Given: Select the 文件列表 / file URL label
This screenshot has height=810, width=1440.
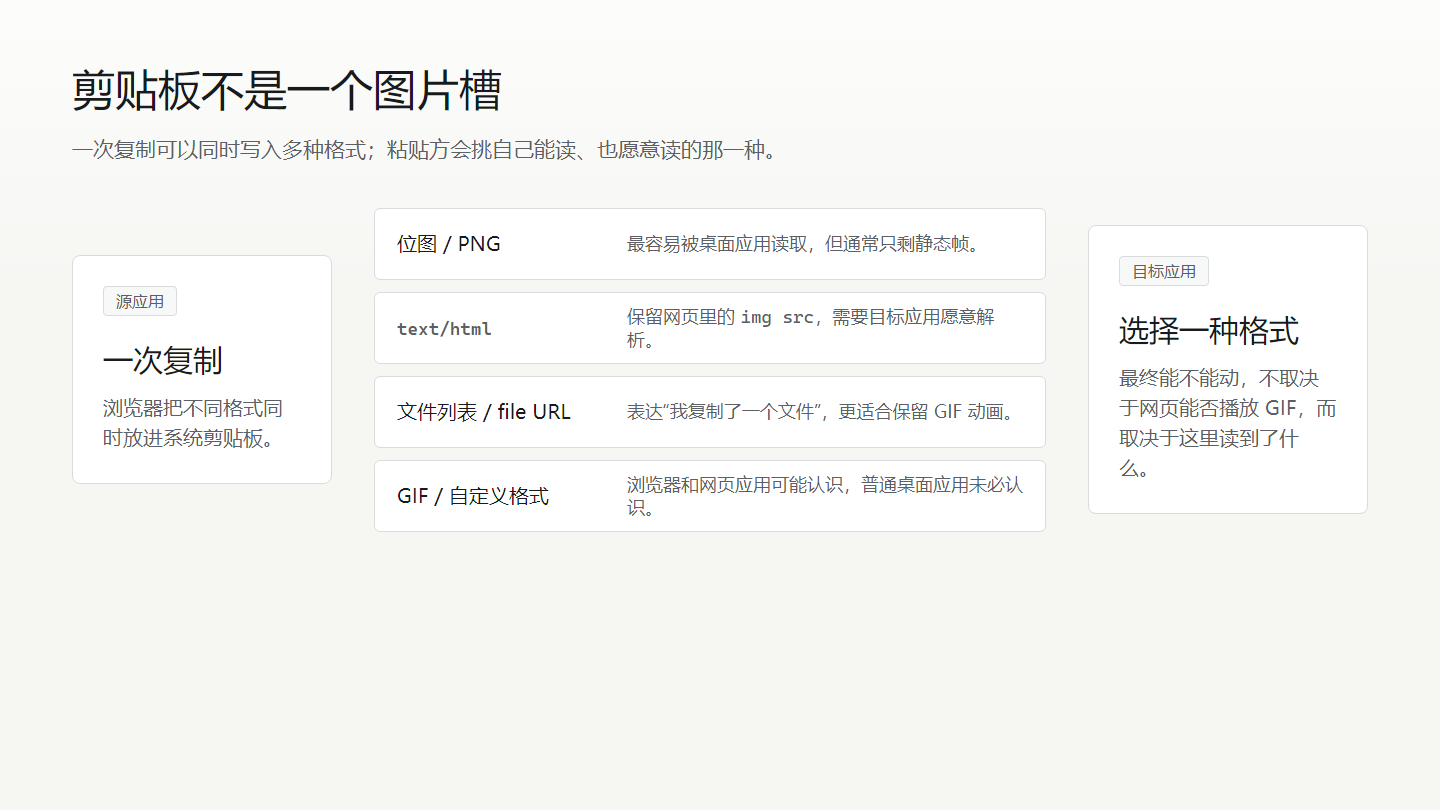Looking at the screenshot, I should 484,412.
